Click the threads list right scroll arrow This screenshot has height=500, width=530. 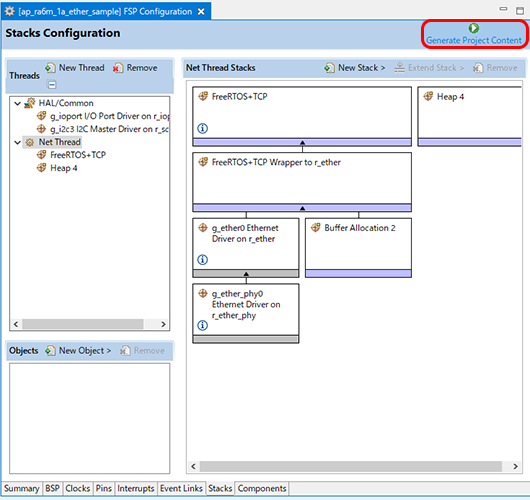click(163, 324)
